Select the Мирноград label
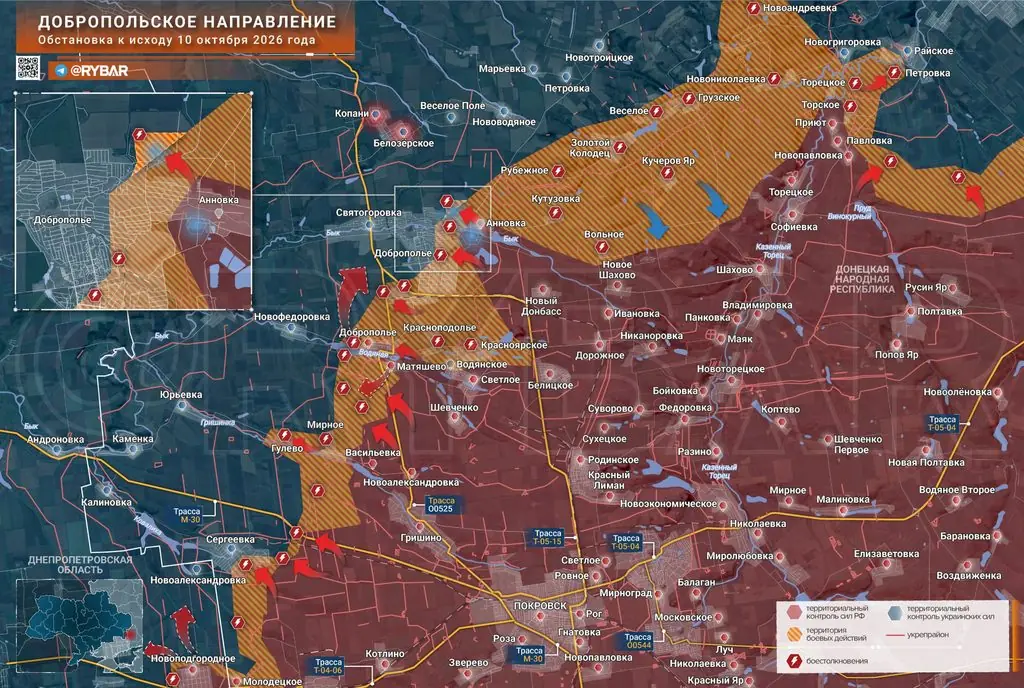1024x688 pixels. click(626, 593)
